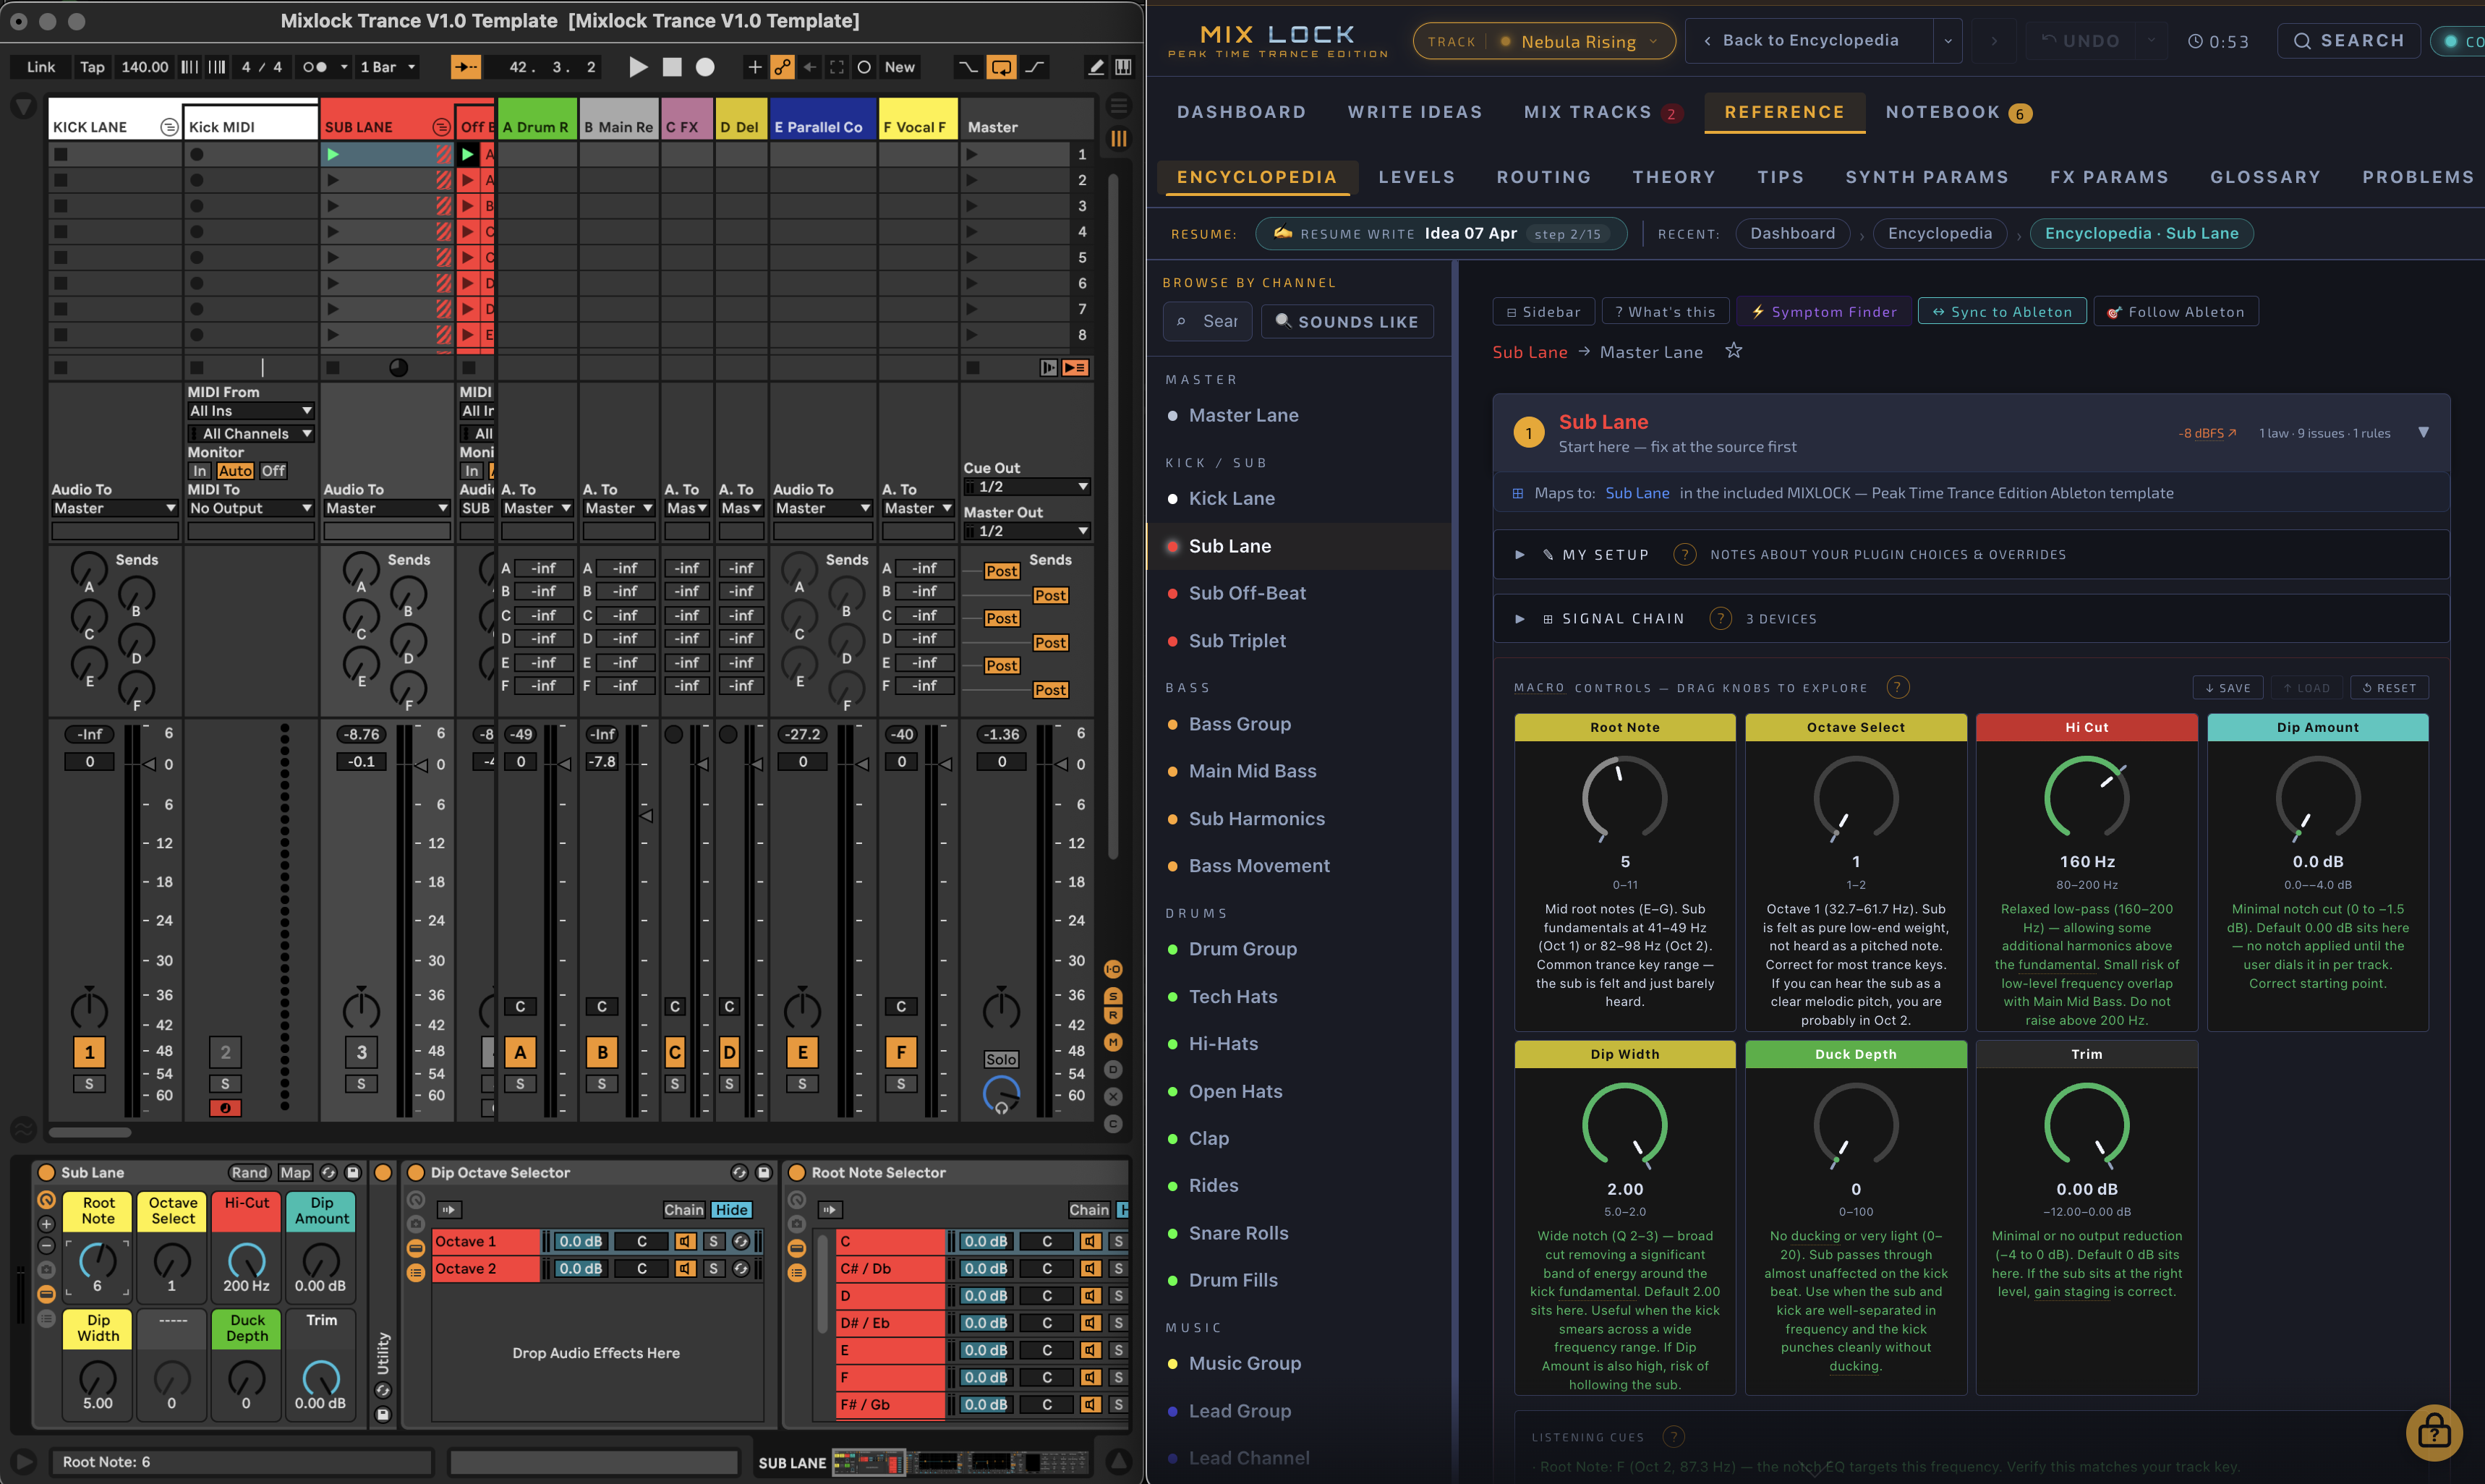Image resolution: width=2485 pixels, height=1484 pixels.
Task: Click the Follow Ableton button
Action: [x=2175, y=311]
